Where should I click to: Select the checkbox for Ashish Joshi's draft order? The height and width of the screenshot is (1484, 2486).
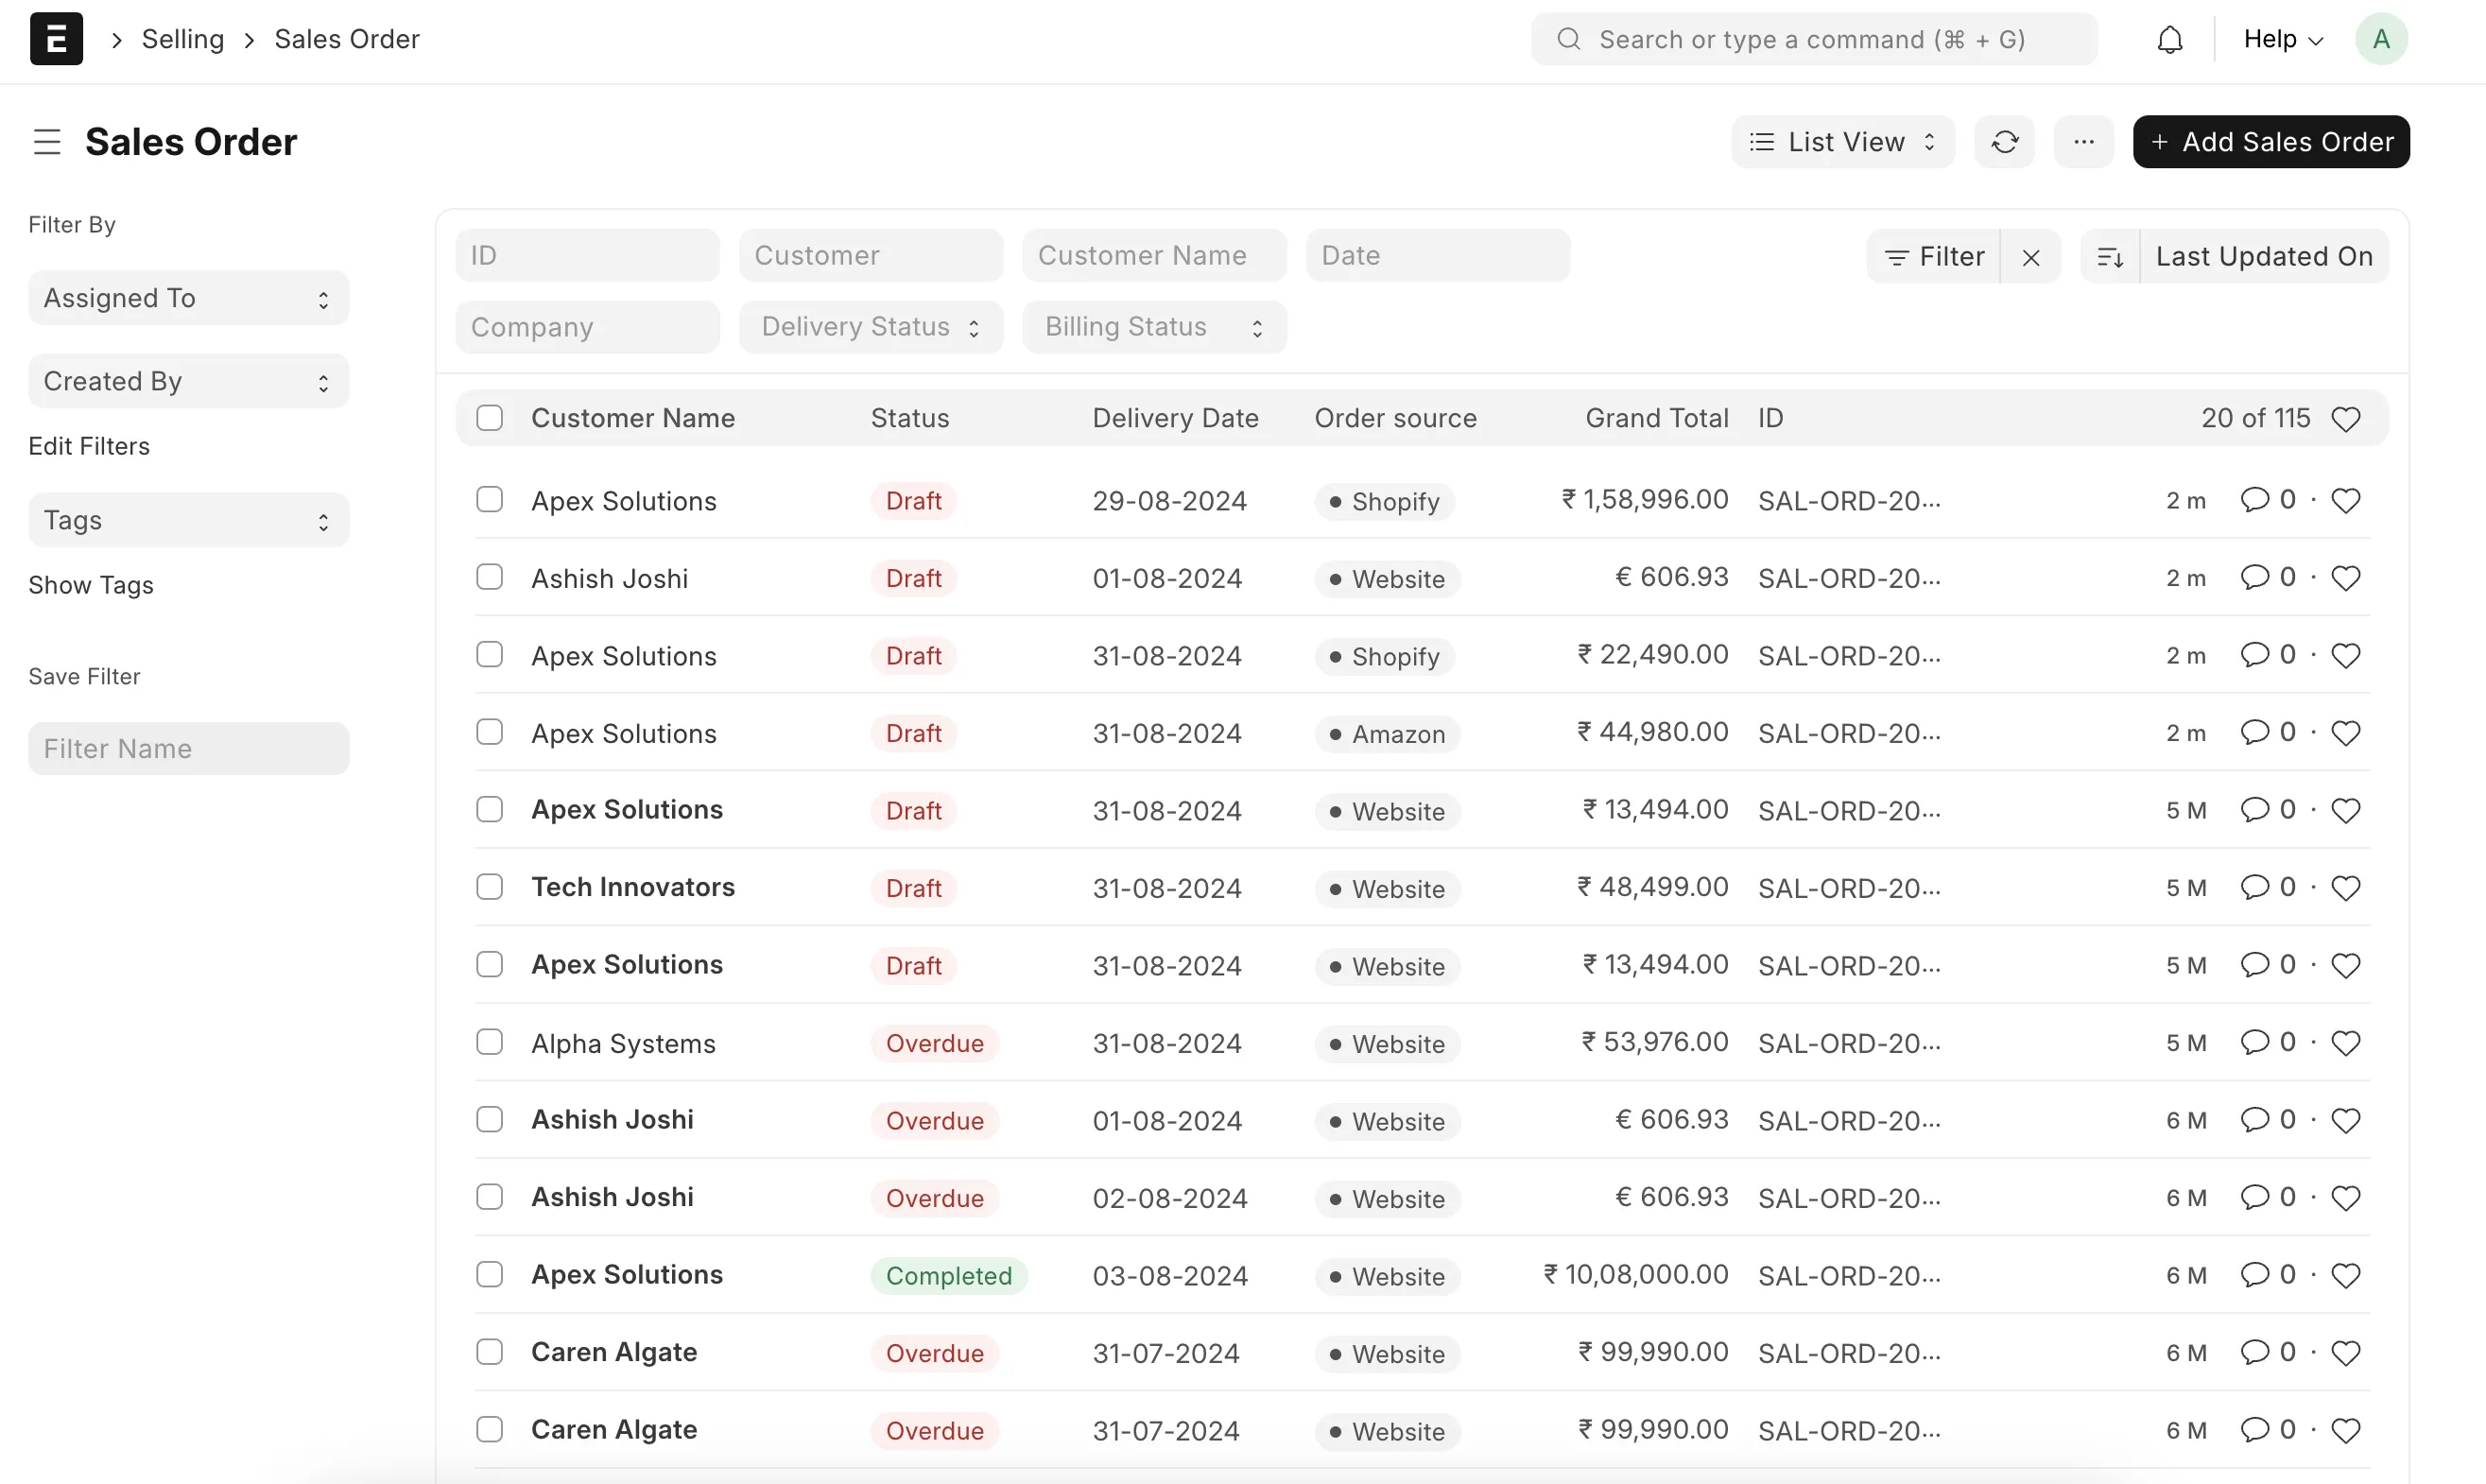pyautogui.click(x=490, y=576)
